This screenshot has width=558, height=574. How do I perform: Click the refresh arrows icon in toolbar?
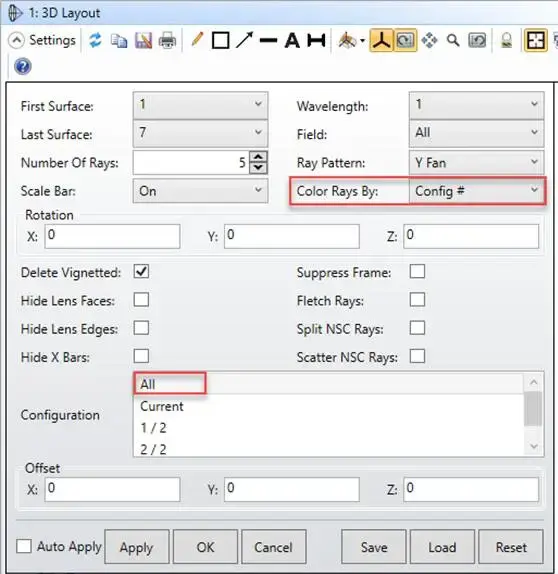click(95, 40)
